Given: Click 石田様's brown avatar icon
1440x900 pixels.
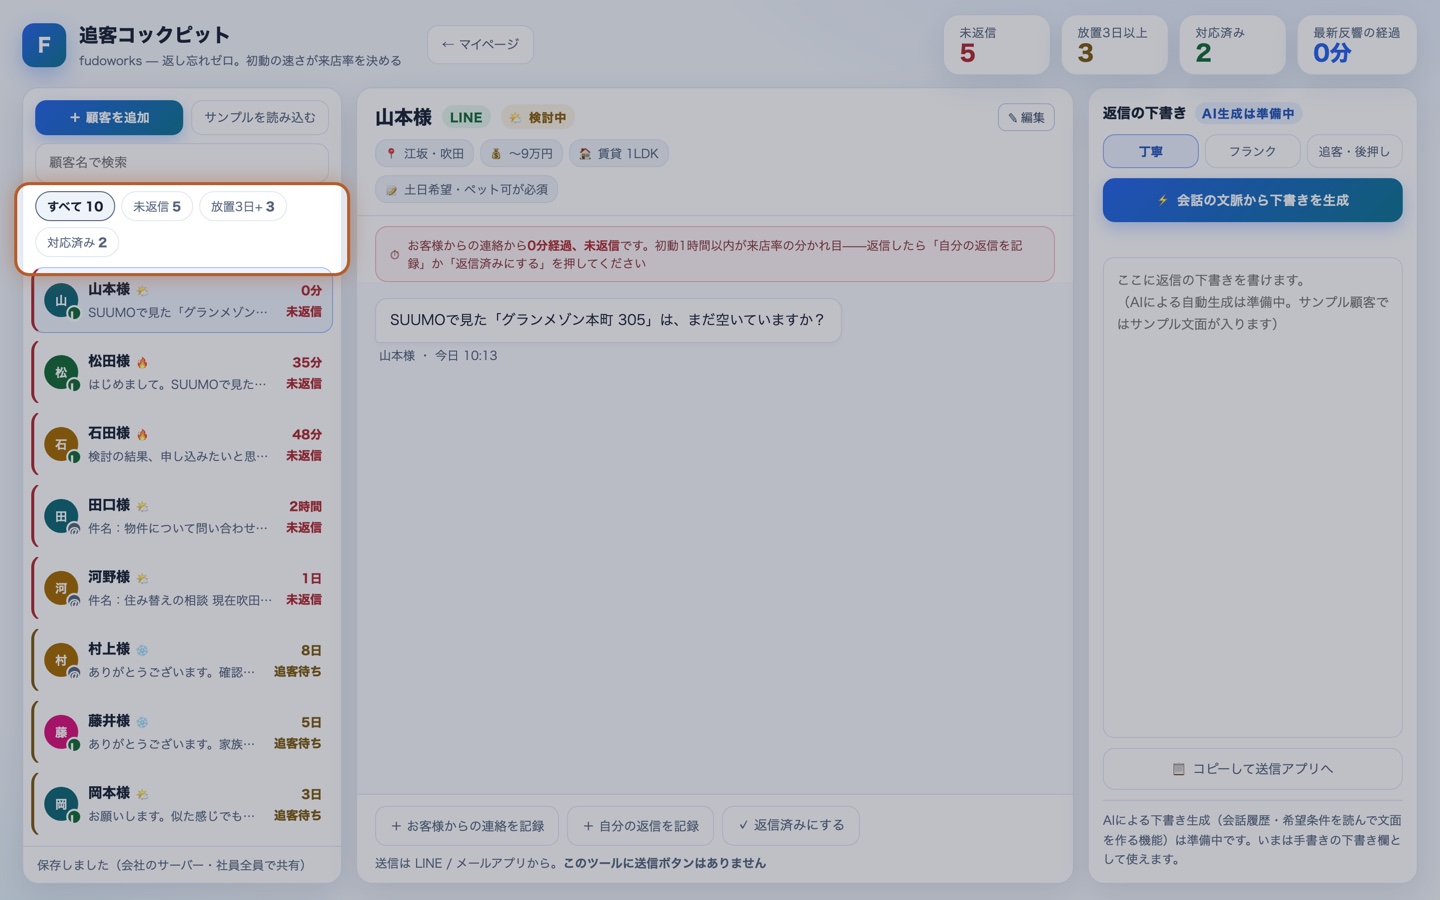Looking at the screenshot, I should pyautogui.click(x=61, y=444).
